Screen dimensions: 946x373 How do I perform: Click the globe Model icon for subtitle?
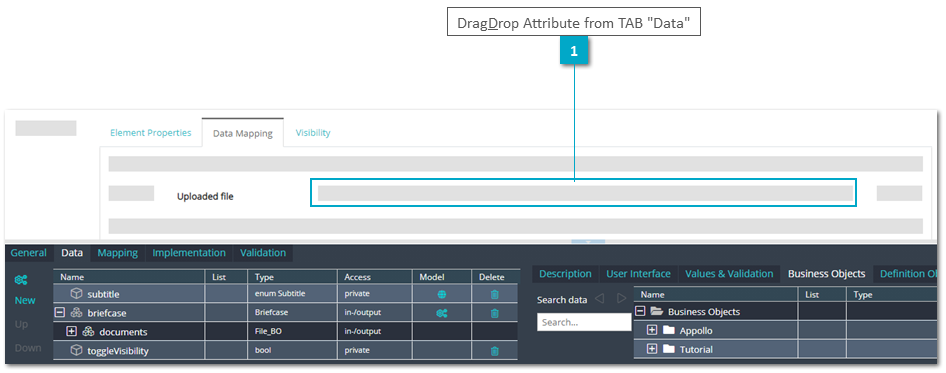442,295
